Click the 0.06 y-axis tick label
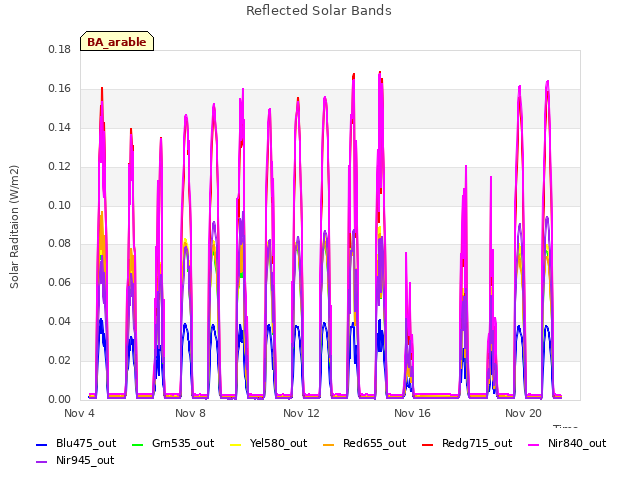Image resolution: width=640 pixels, height=480 pixels. click(x=60, y=282)
